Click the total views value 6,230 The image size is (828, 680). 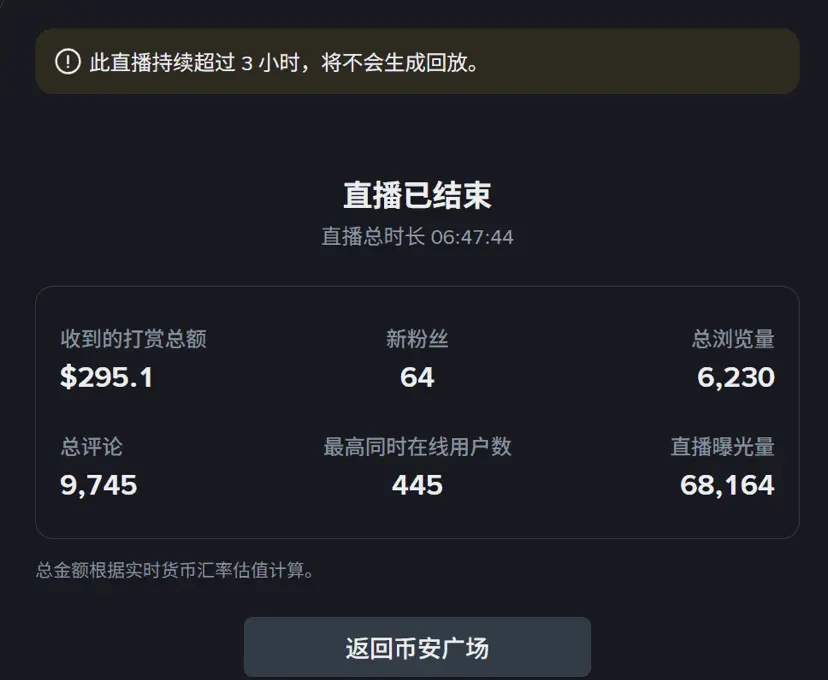pos(736,377)
